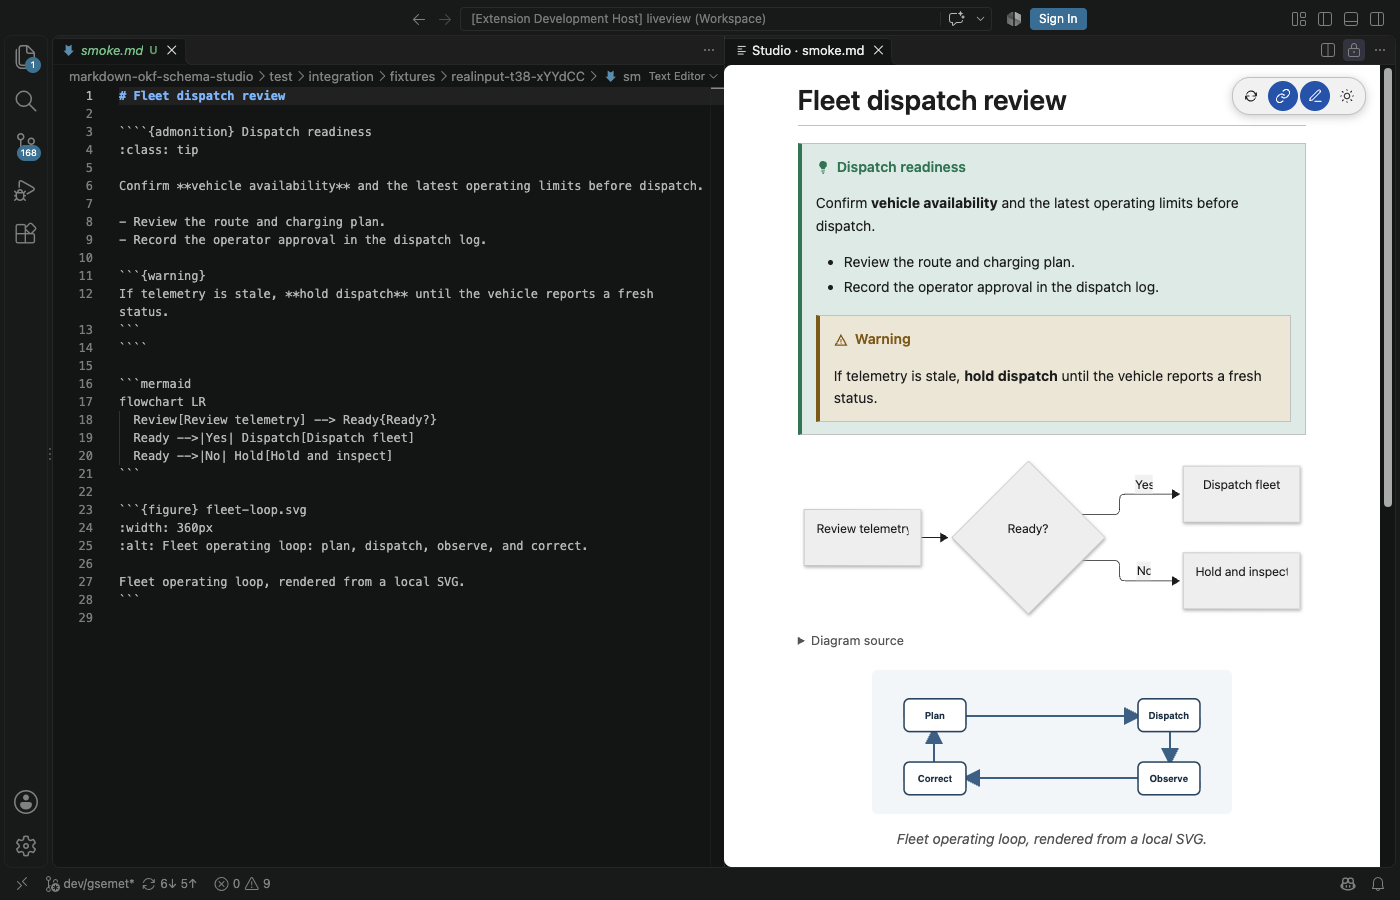Expand the Diagram source disclosure

tap(851, 641)
